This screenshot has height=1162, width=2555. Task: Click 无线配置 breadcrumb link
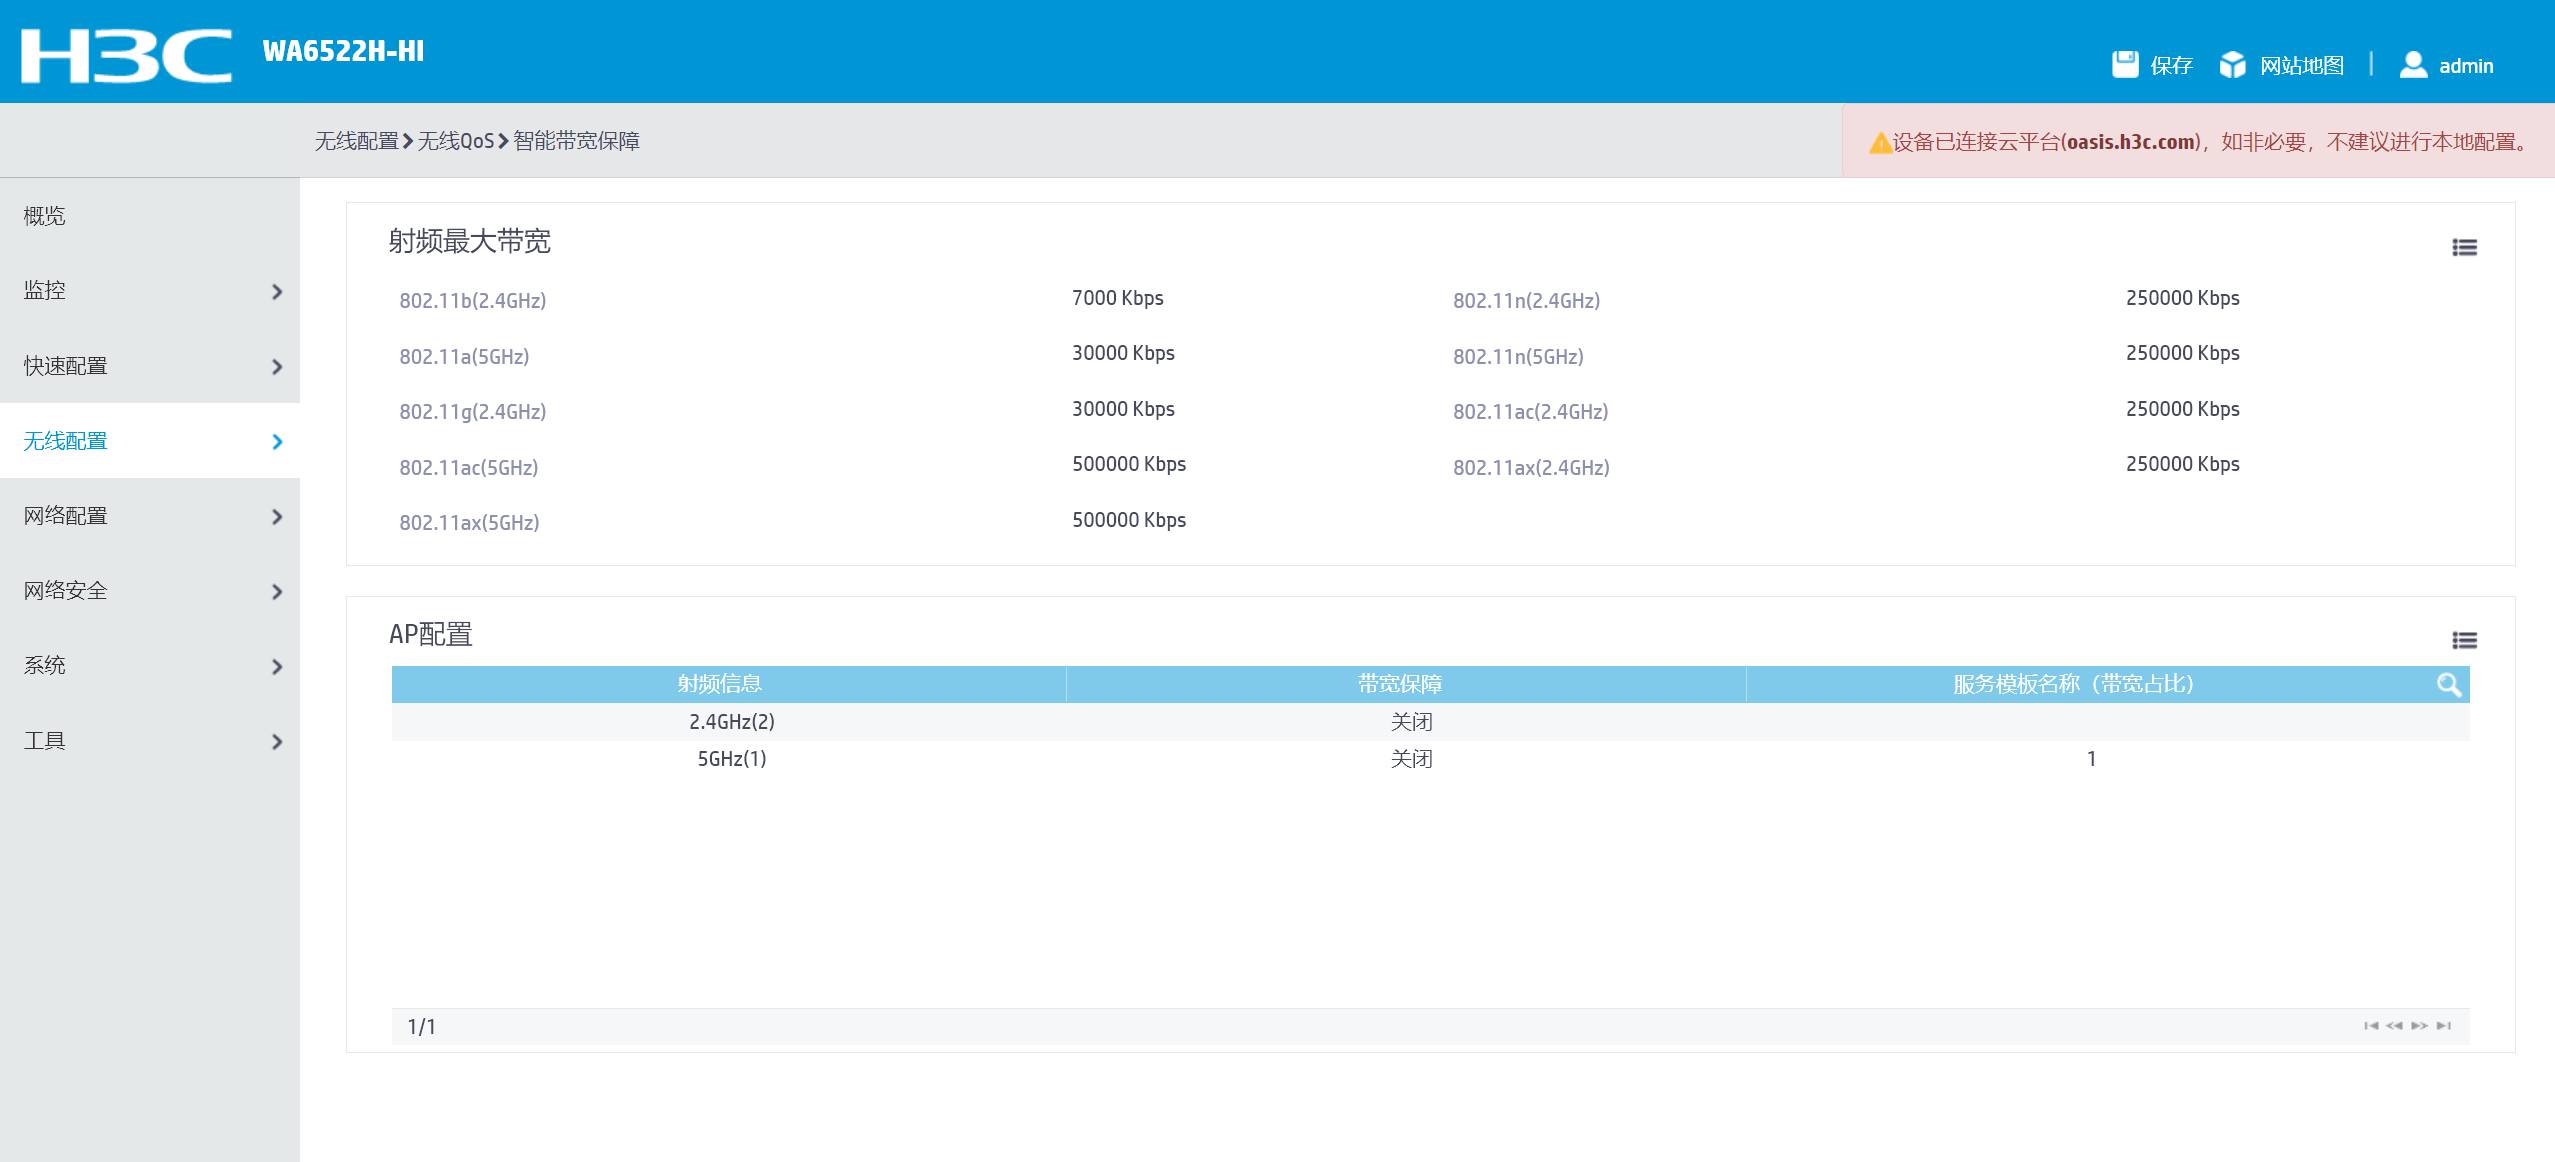(x=356, y=141)
